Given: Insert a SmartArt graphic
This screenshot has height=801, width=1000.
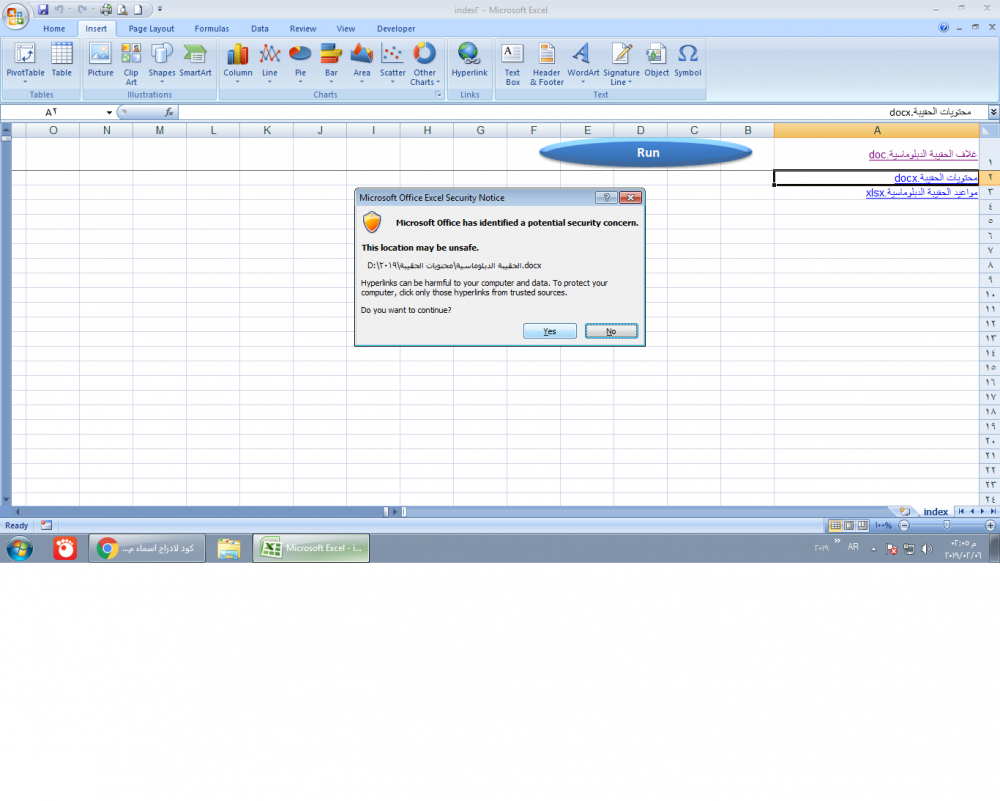Looking at the screenshot, I should coord(195,63).
